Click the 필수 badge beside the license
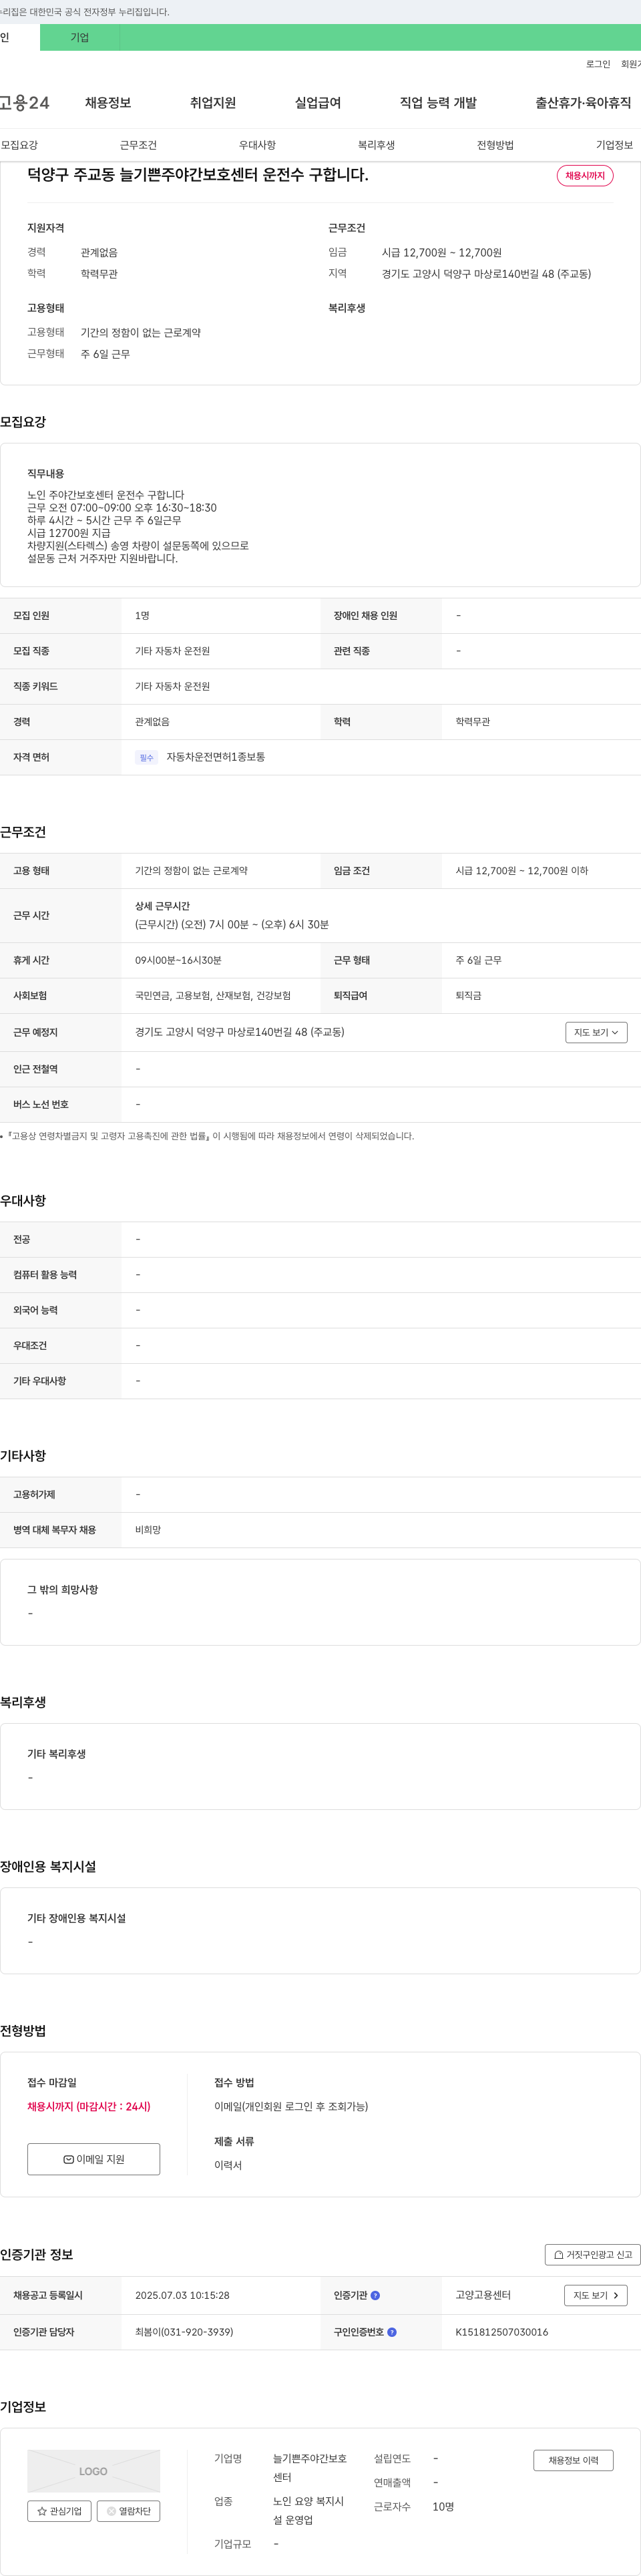The height and width of the screenshot is (2576, 641). click(147, 758)
